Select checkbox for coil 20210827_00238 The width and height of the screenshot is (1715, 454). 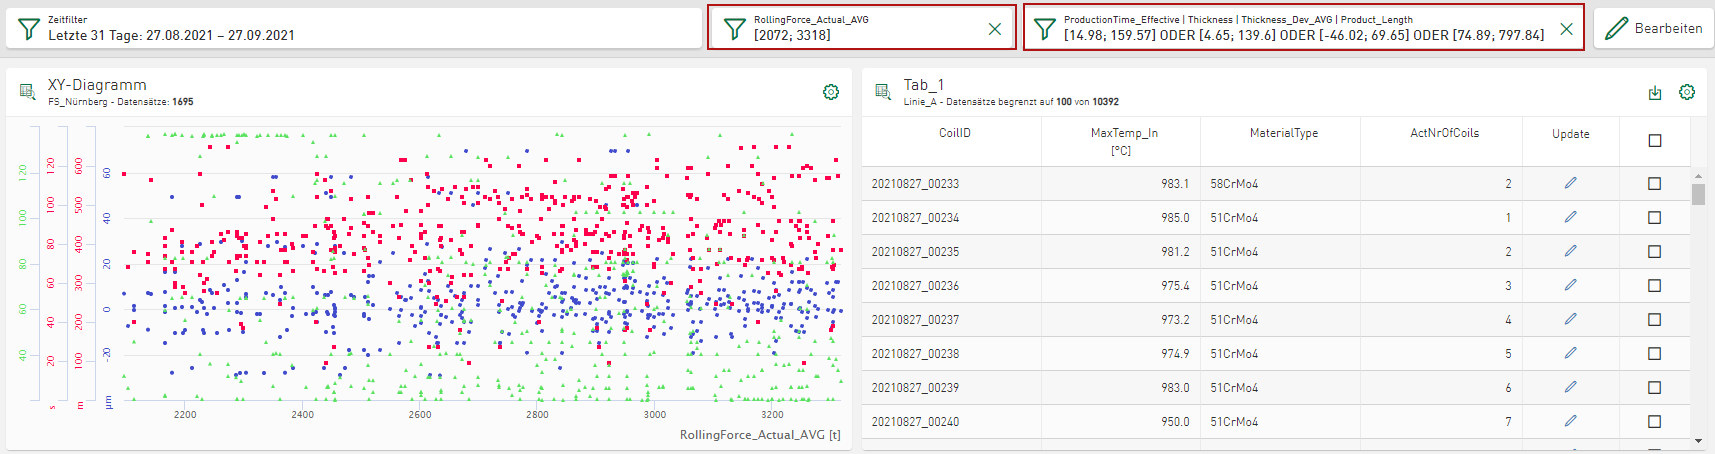[1654, 353]
